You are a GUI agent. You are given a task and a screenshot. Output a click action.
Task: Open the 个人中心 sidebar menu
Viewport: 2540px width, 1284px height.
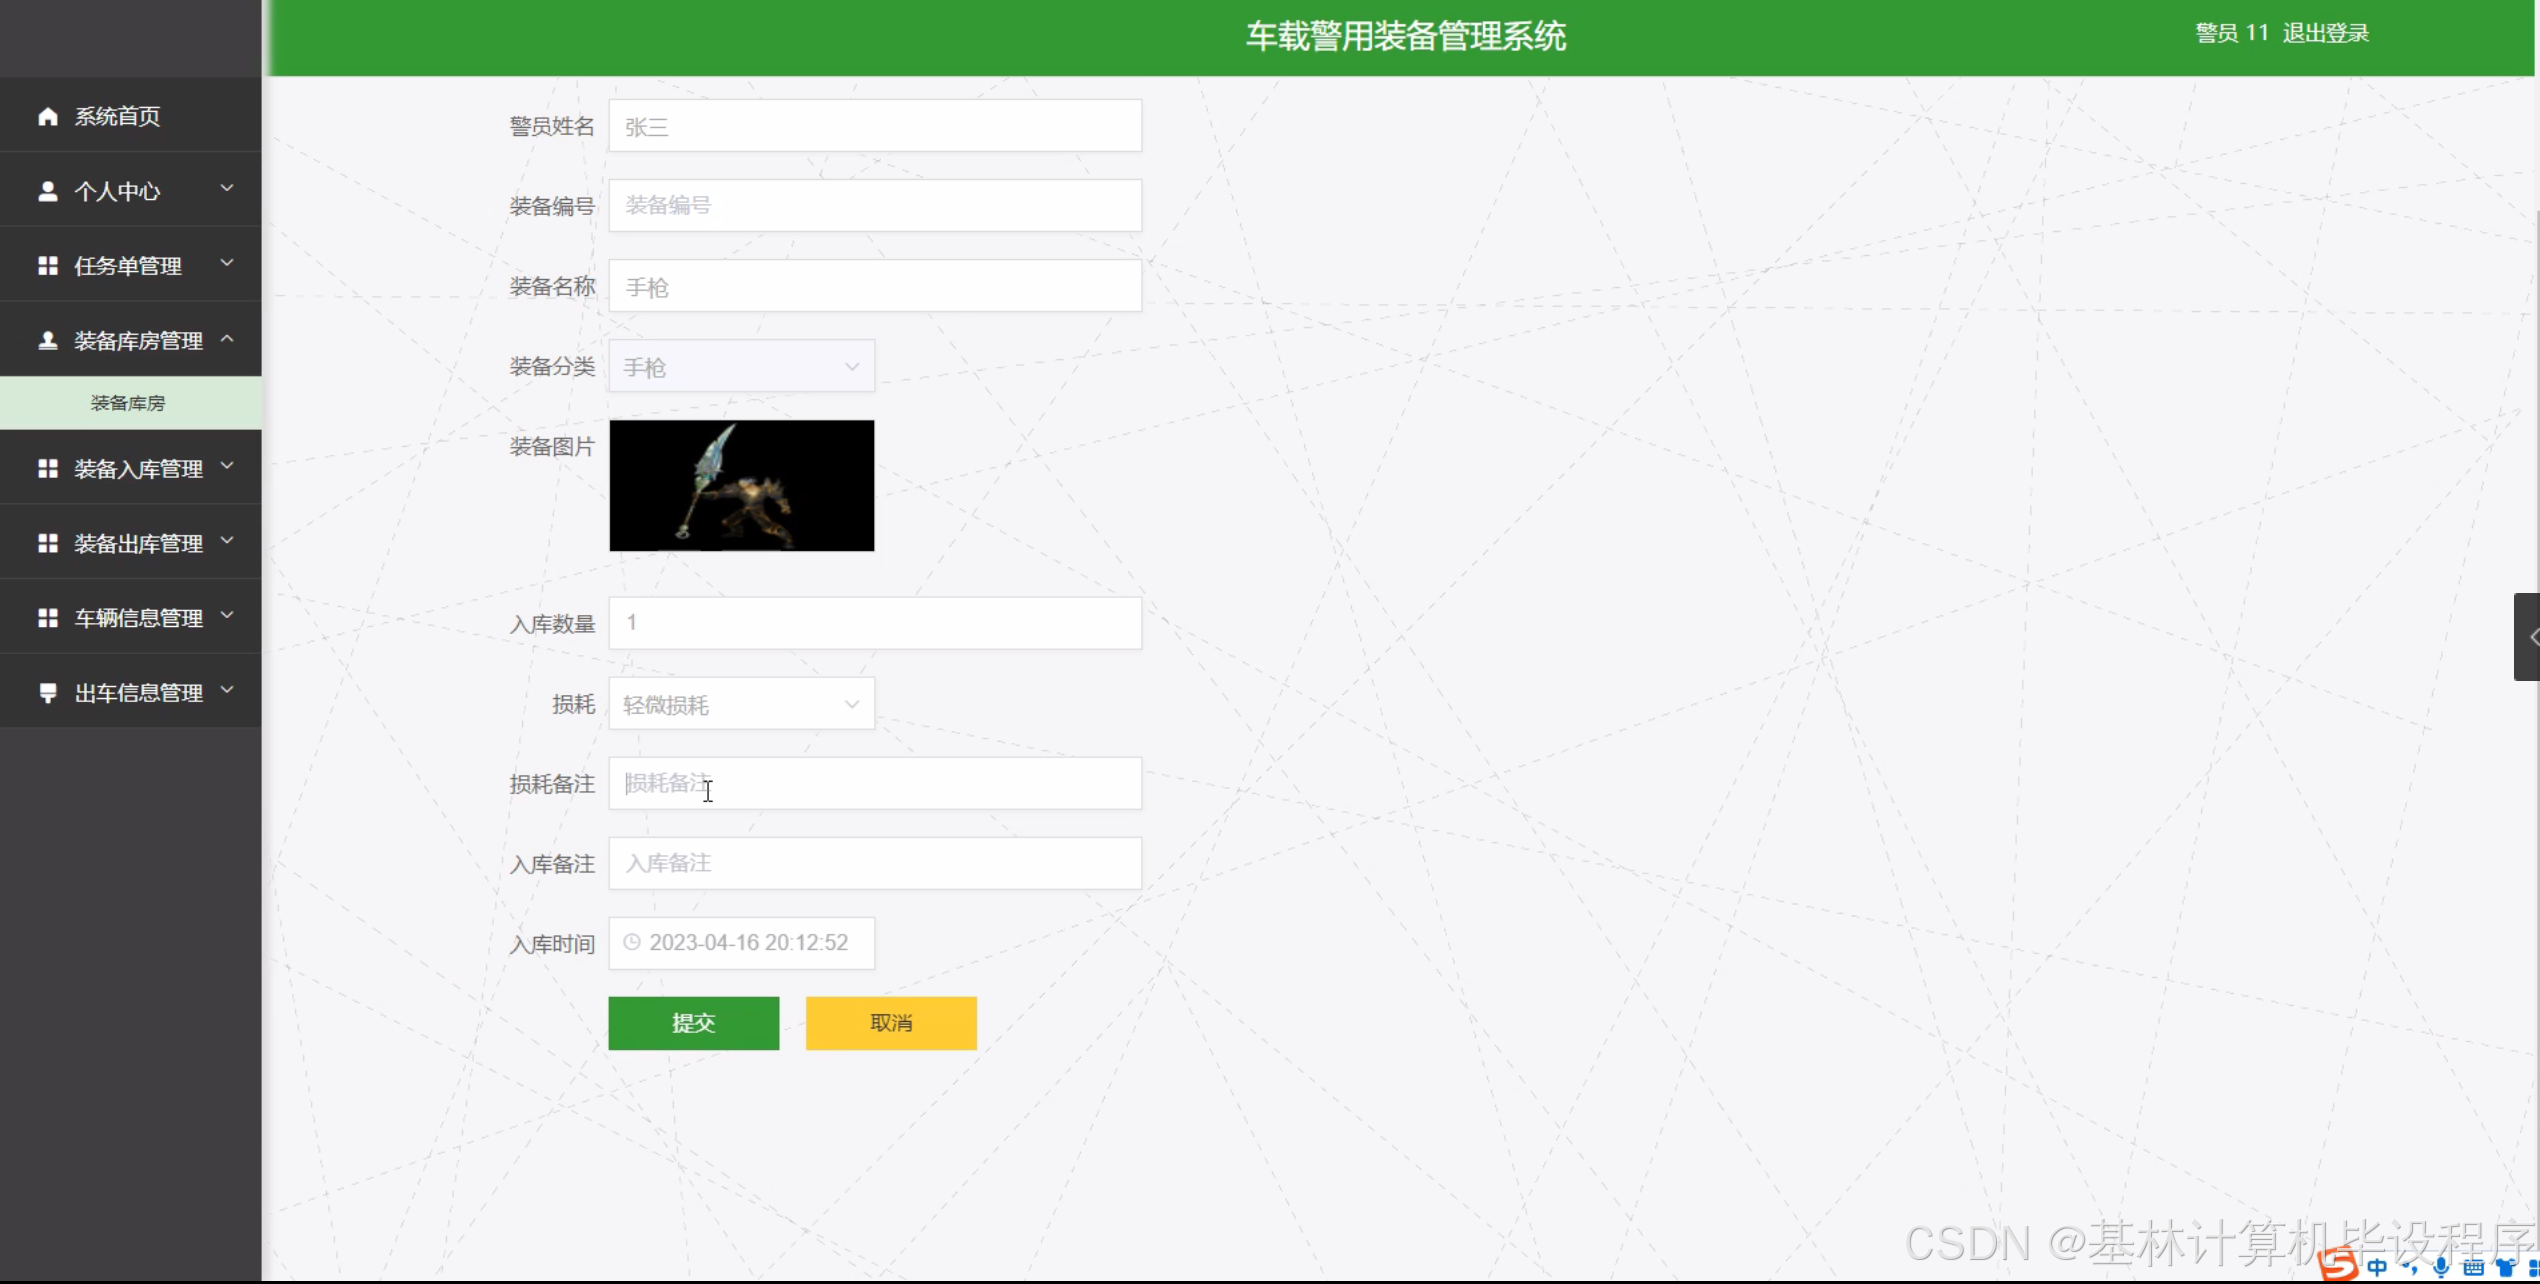coord(130,190)
